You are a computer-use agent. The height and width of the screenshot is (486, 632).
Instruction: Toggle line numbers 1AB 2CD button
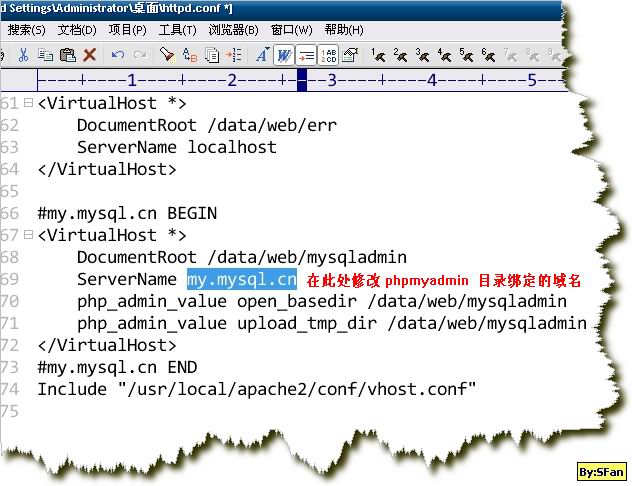[x=328, y=55]
